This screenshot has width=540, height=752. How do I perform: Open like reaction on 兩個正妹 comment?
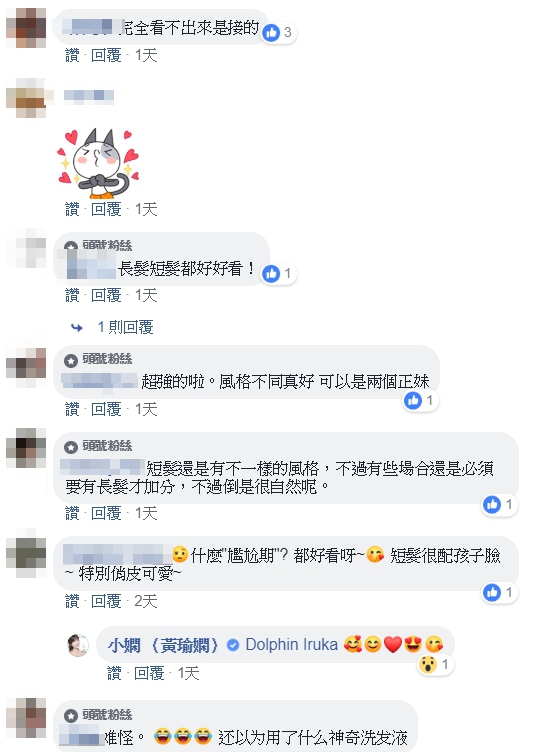click(x=420, y=400)
